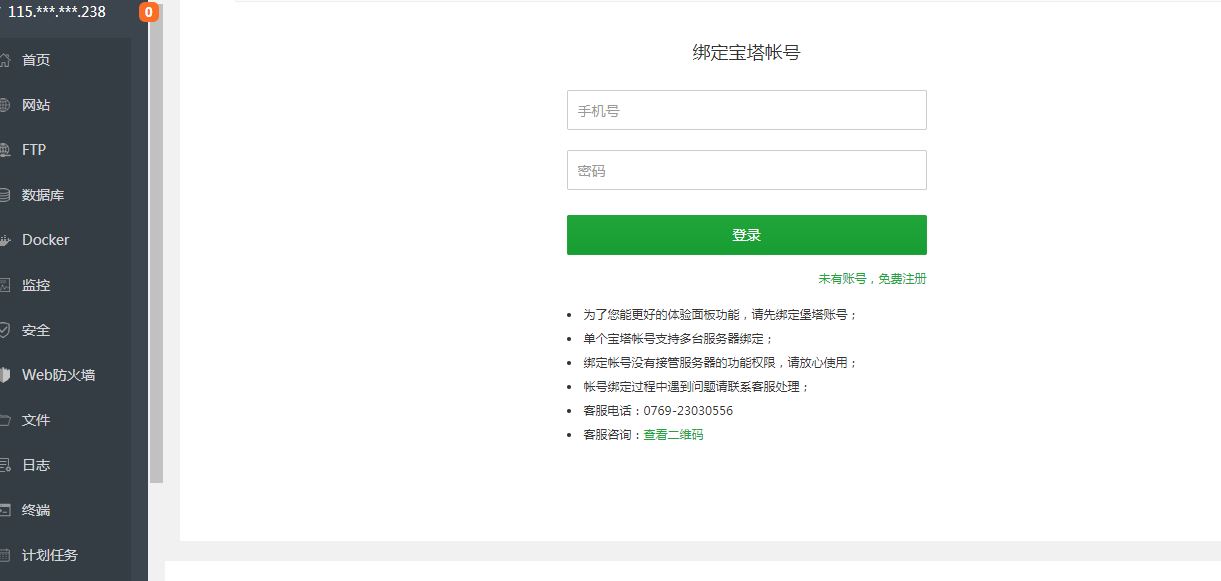Click the FTP globe icon in sidebar

(4, 150)
